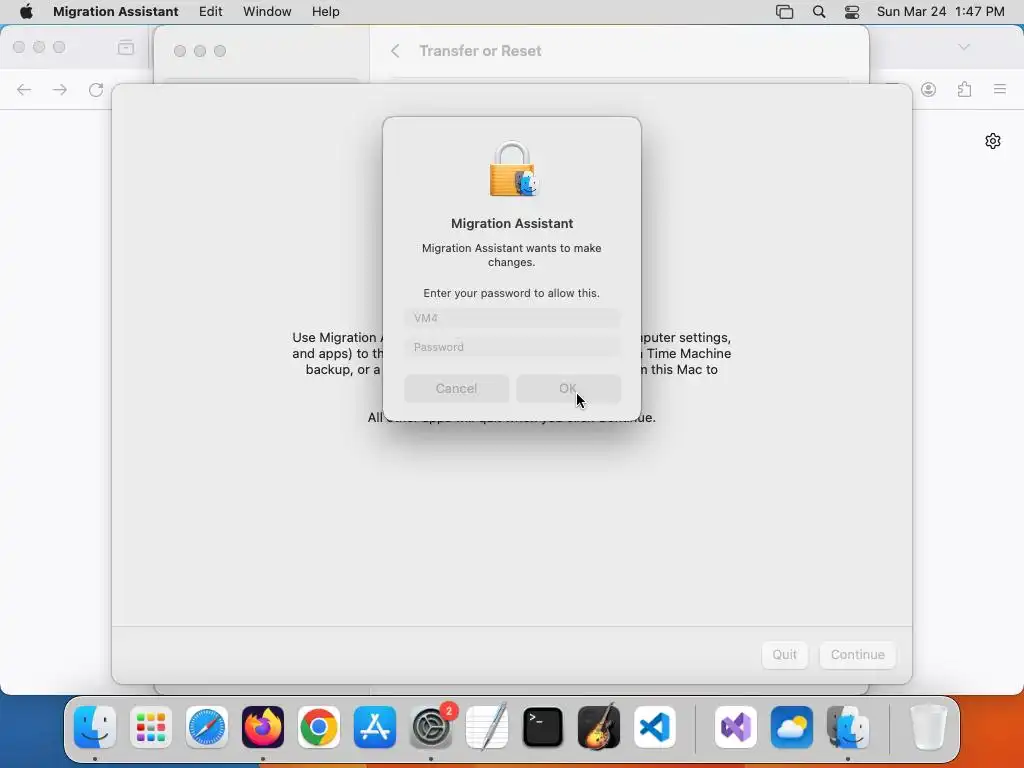
Task: Open the Migration Assistant app menu
Action: (116, 12)
